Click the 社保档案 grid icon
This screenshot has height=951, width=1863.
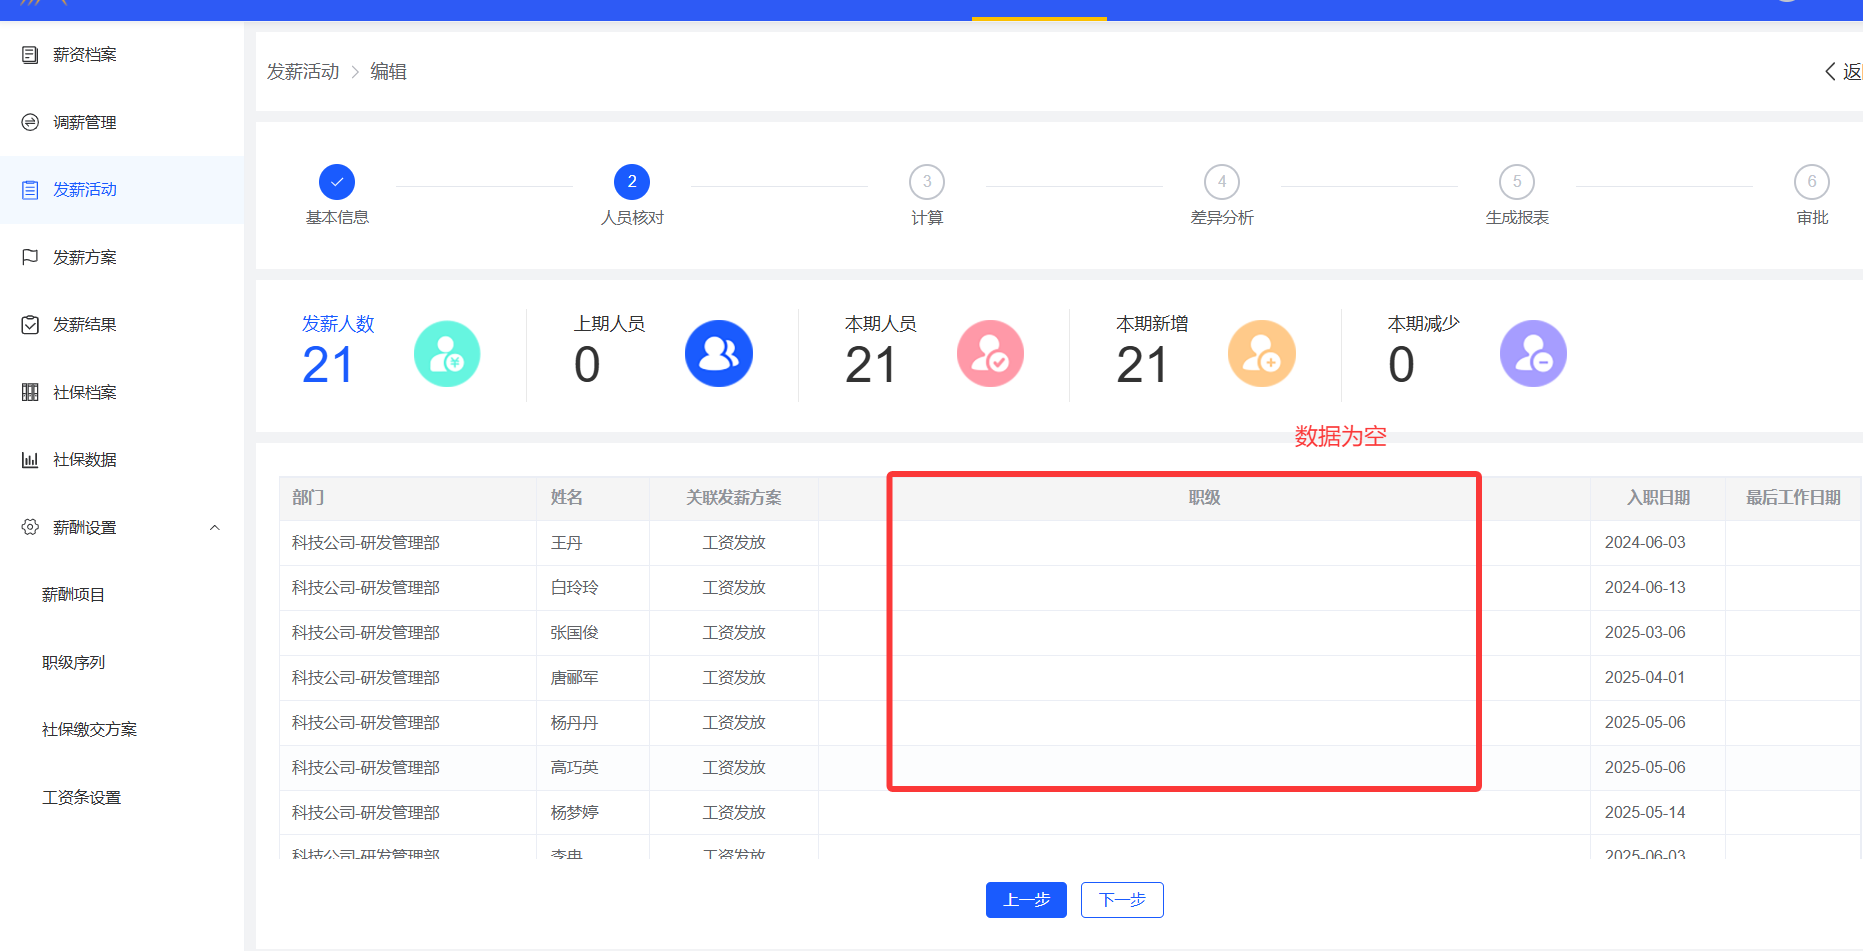30,392
